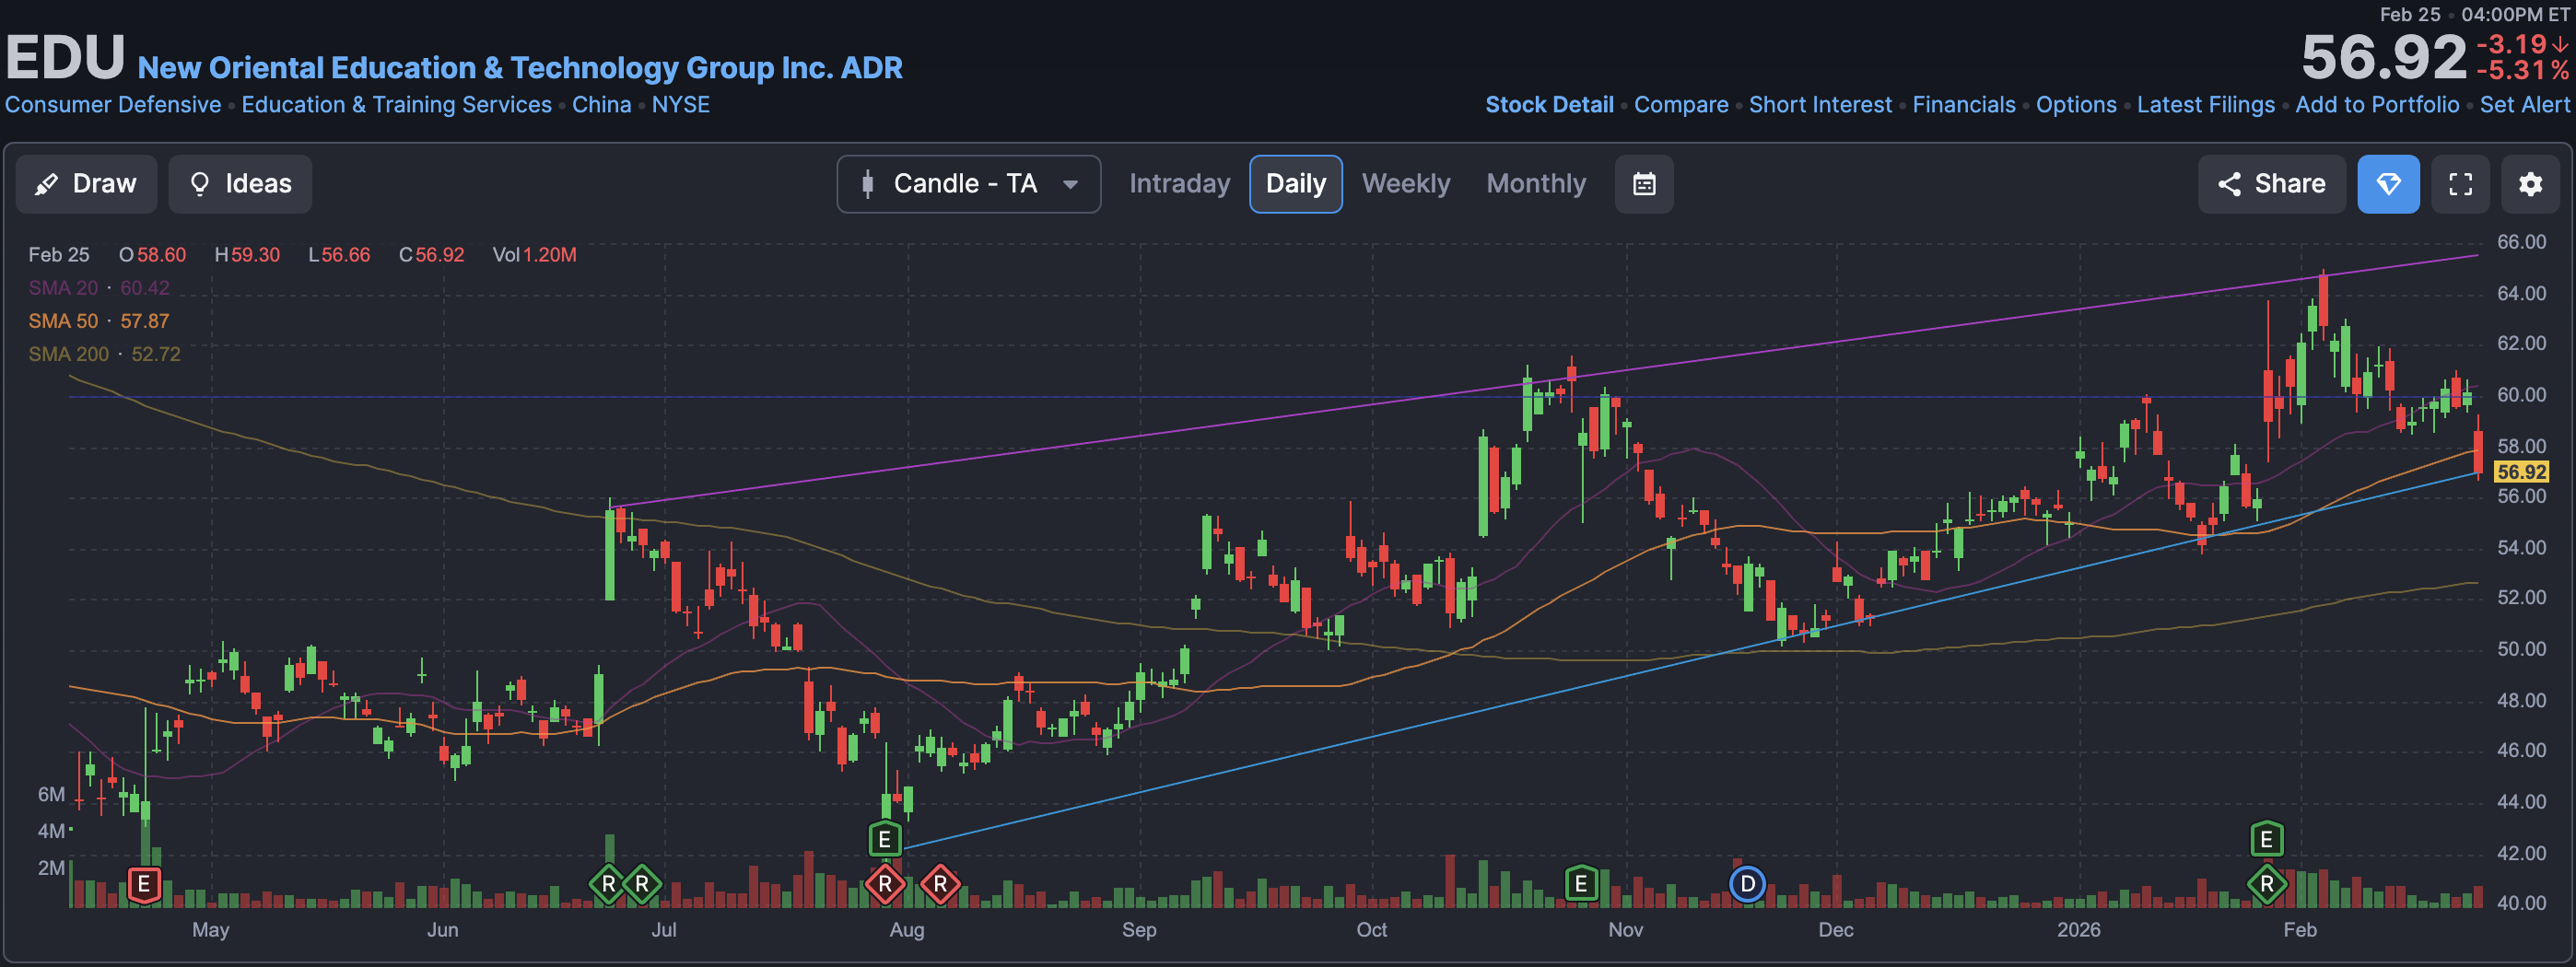Click the pencil icon on Draw button
Image resolution: width=2576 pixels, height=967 pixels.
coord(46,184)
